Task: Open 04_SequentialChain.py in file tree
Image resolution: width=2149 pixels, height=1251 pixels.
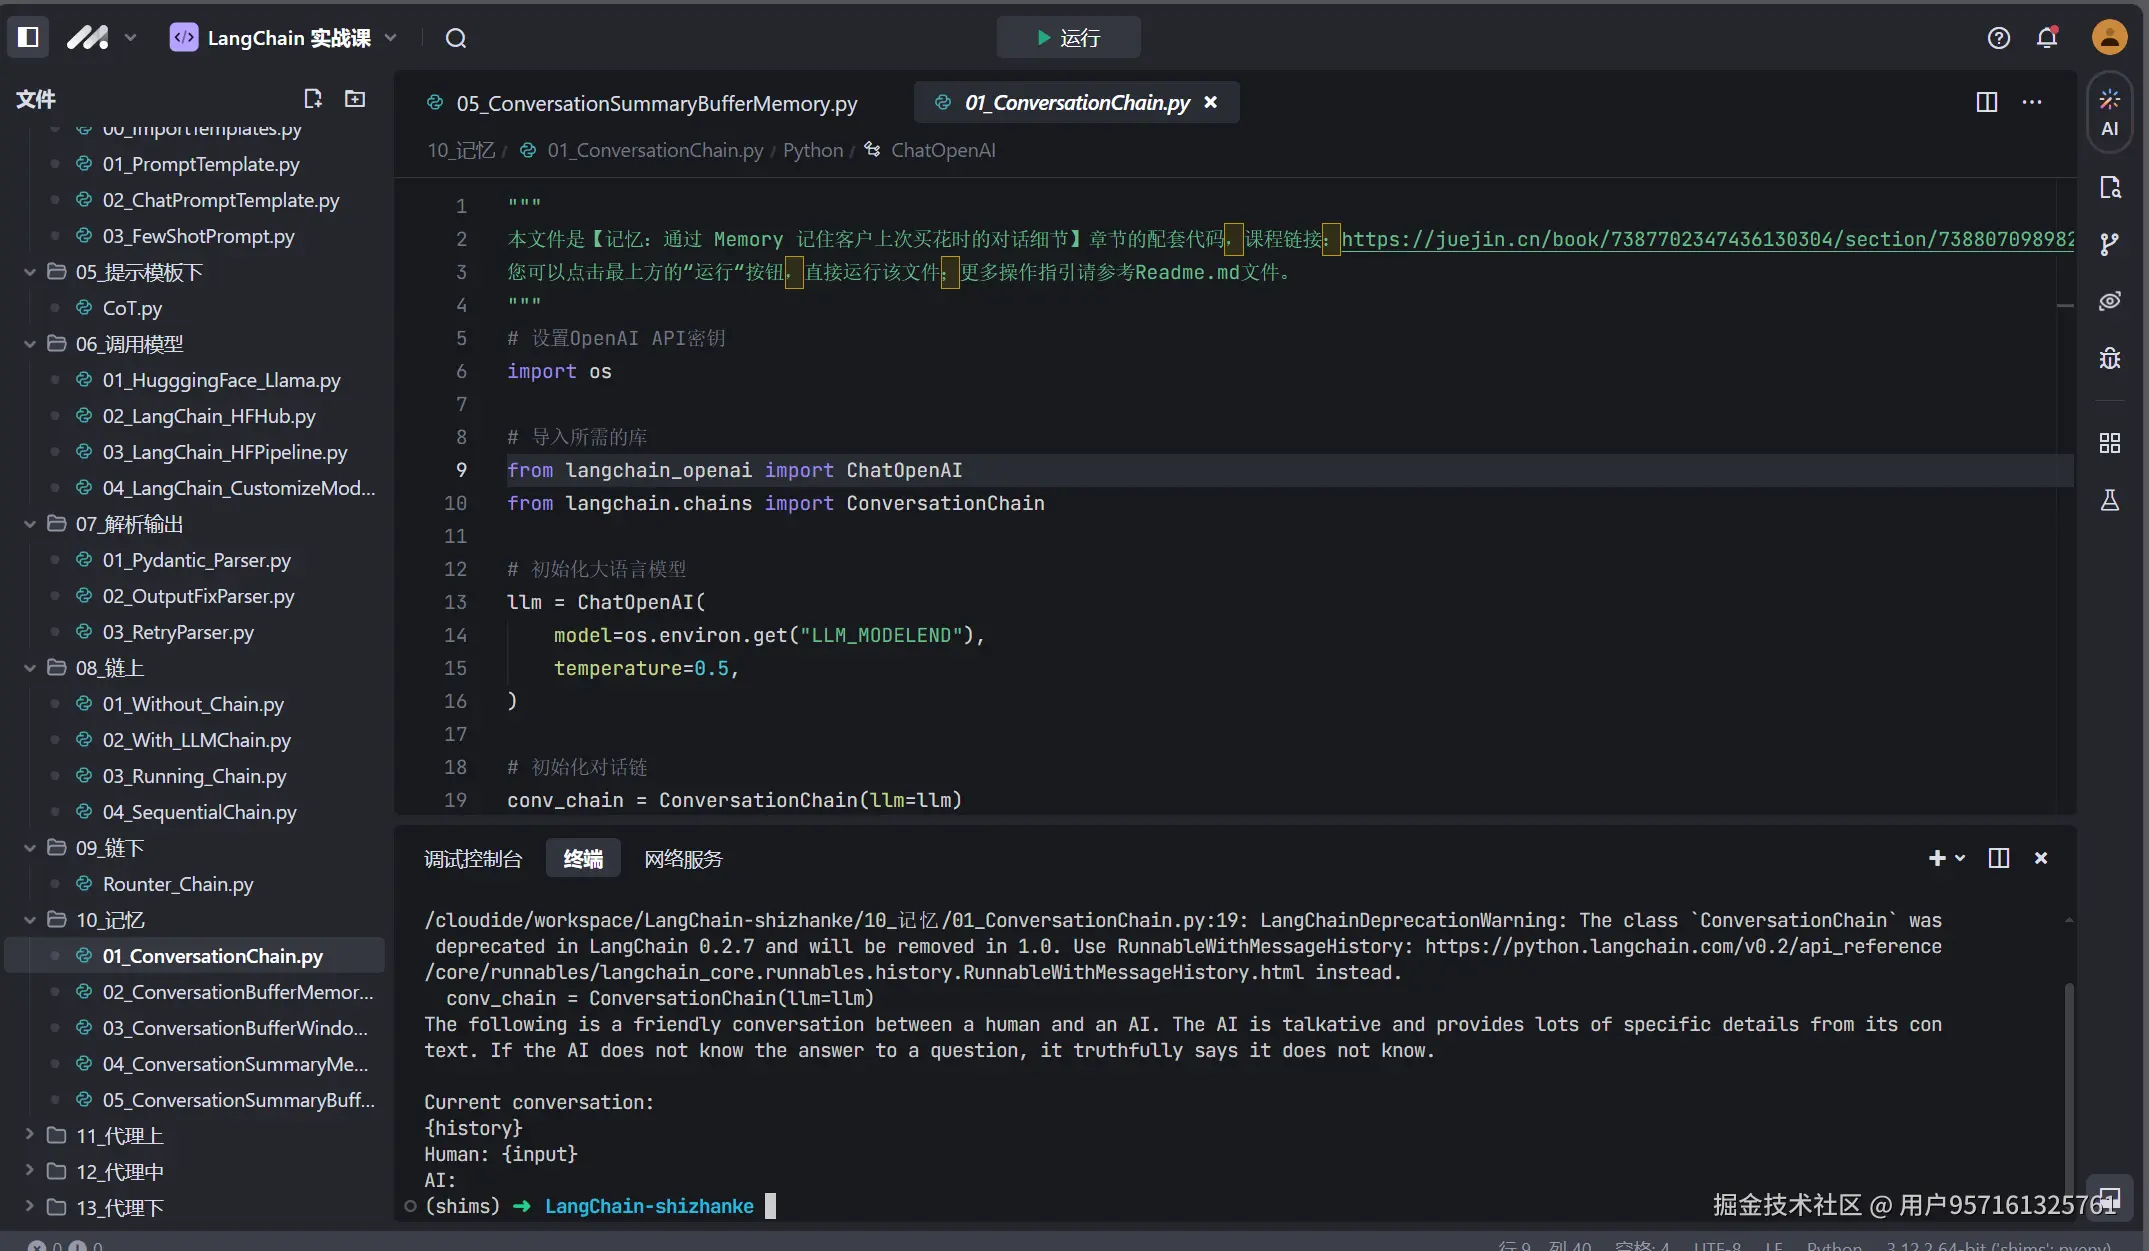Action: pos(199,812)
